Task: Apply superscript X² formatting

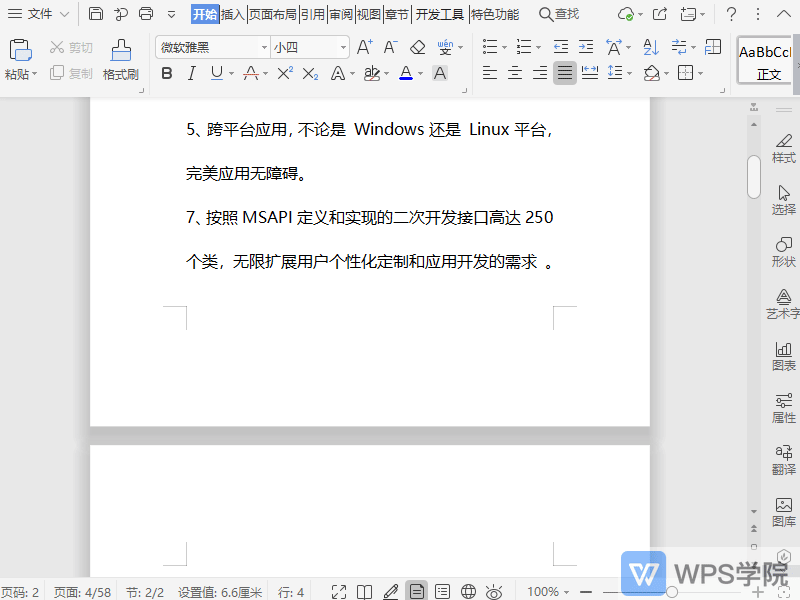Action: click(x=285, y=73)
